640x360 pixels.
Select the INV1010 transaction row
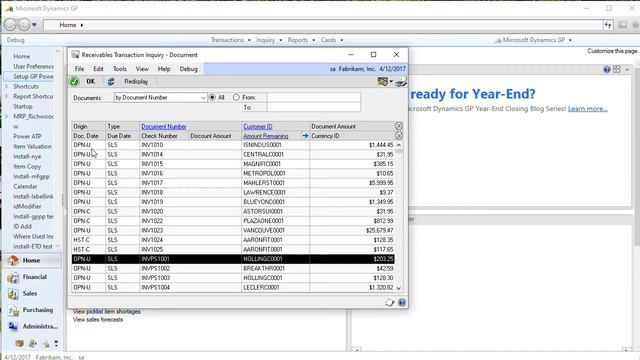click(233, 145)
